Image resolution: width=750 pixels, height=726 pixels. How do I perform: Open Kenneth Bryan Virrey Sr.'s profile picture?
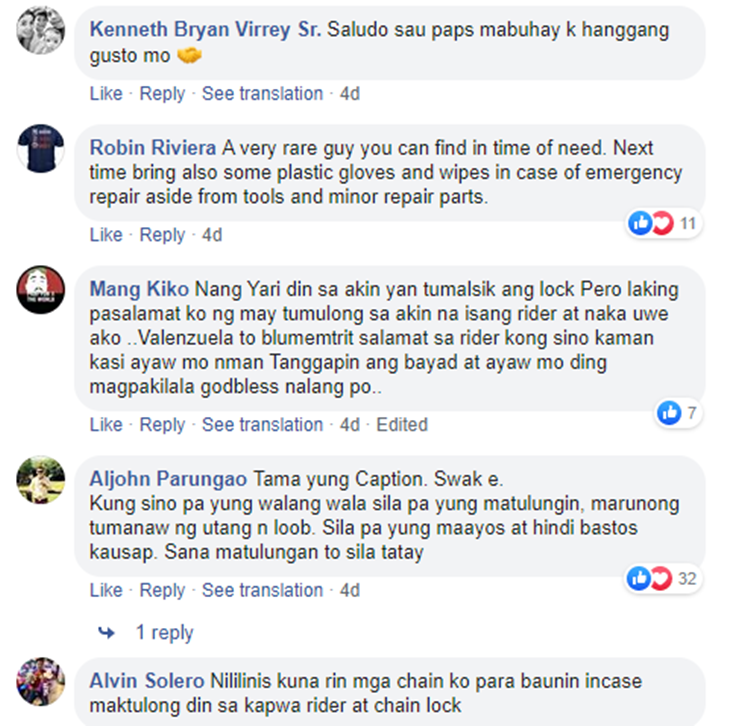click(x=41, y=30)
